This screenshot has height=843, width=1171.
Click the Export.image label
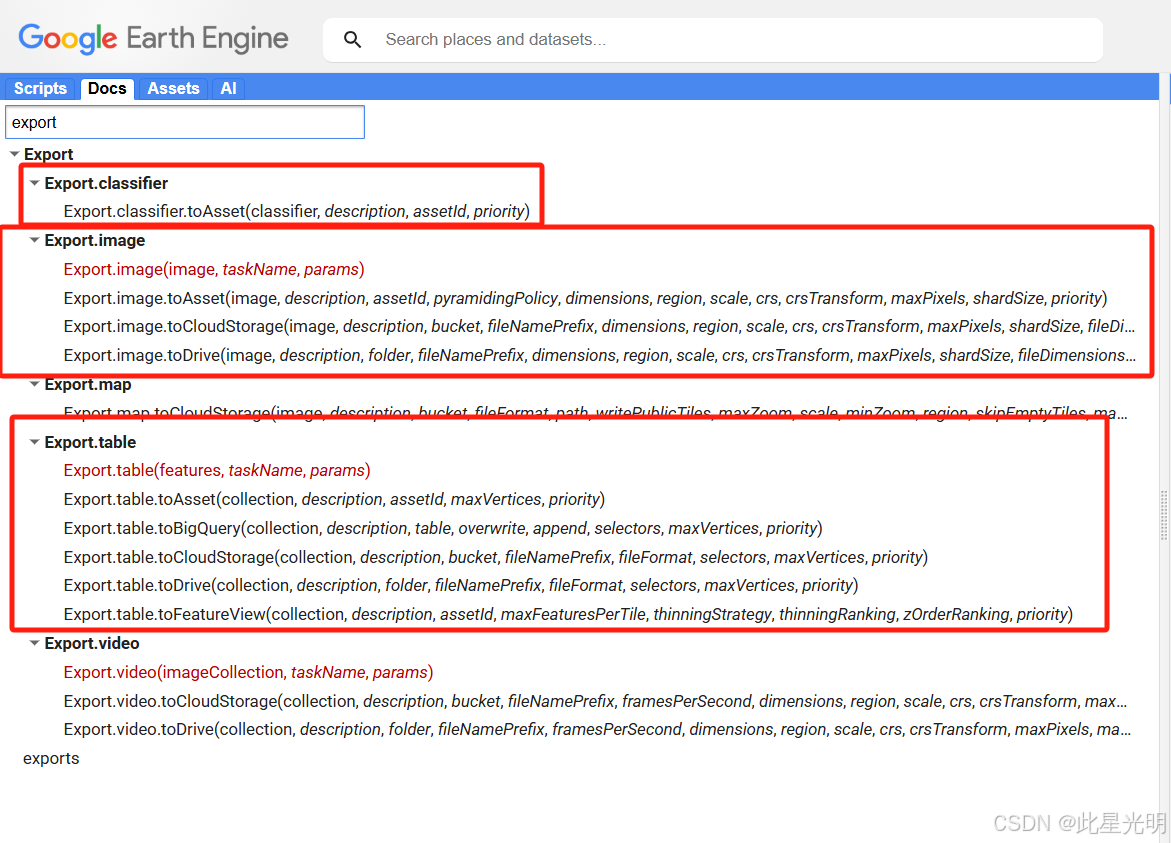(95, 240)
